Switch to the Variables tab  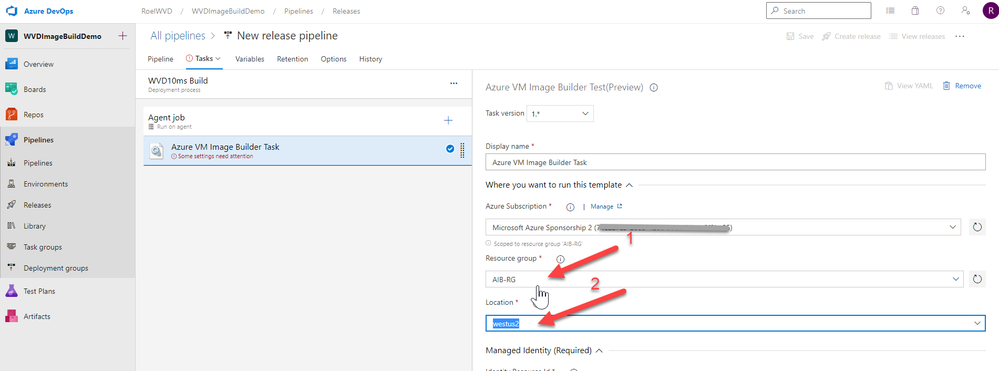[x=250, y=59]
